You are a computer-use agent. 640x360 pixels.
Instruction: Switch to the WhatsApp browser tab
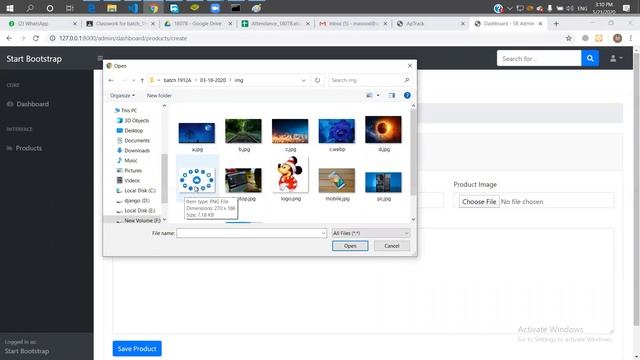tap(41, 24)
